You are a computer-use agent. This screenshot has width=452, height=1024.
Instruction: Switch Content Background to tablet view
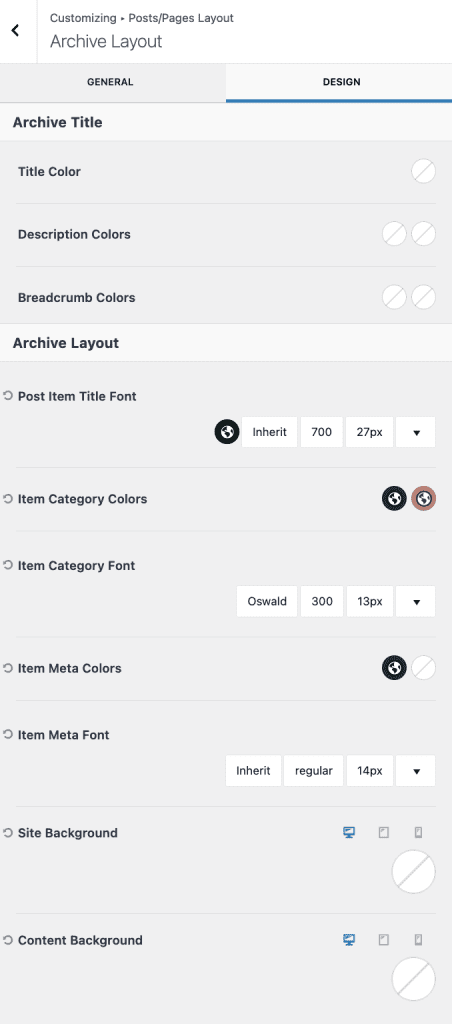click(x=383, y=940)
